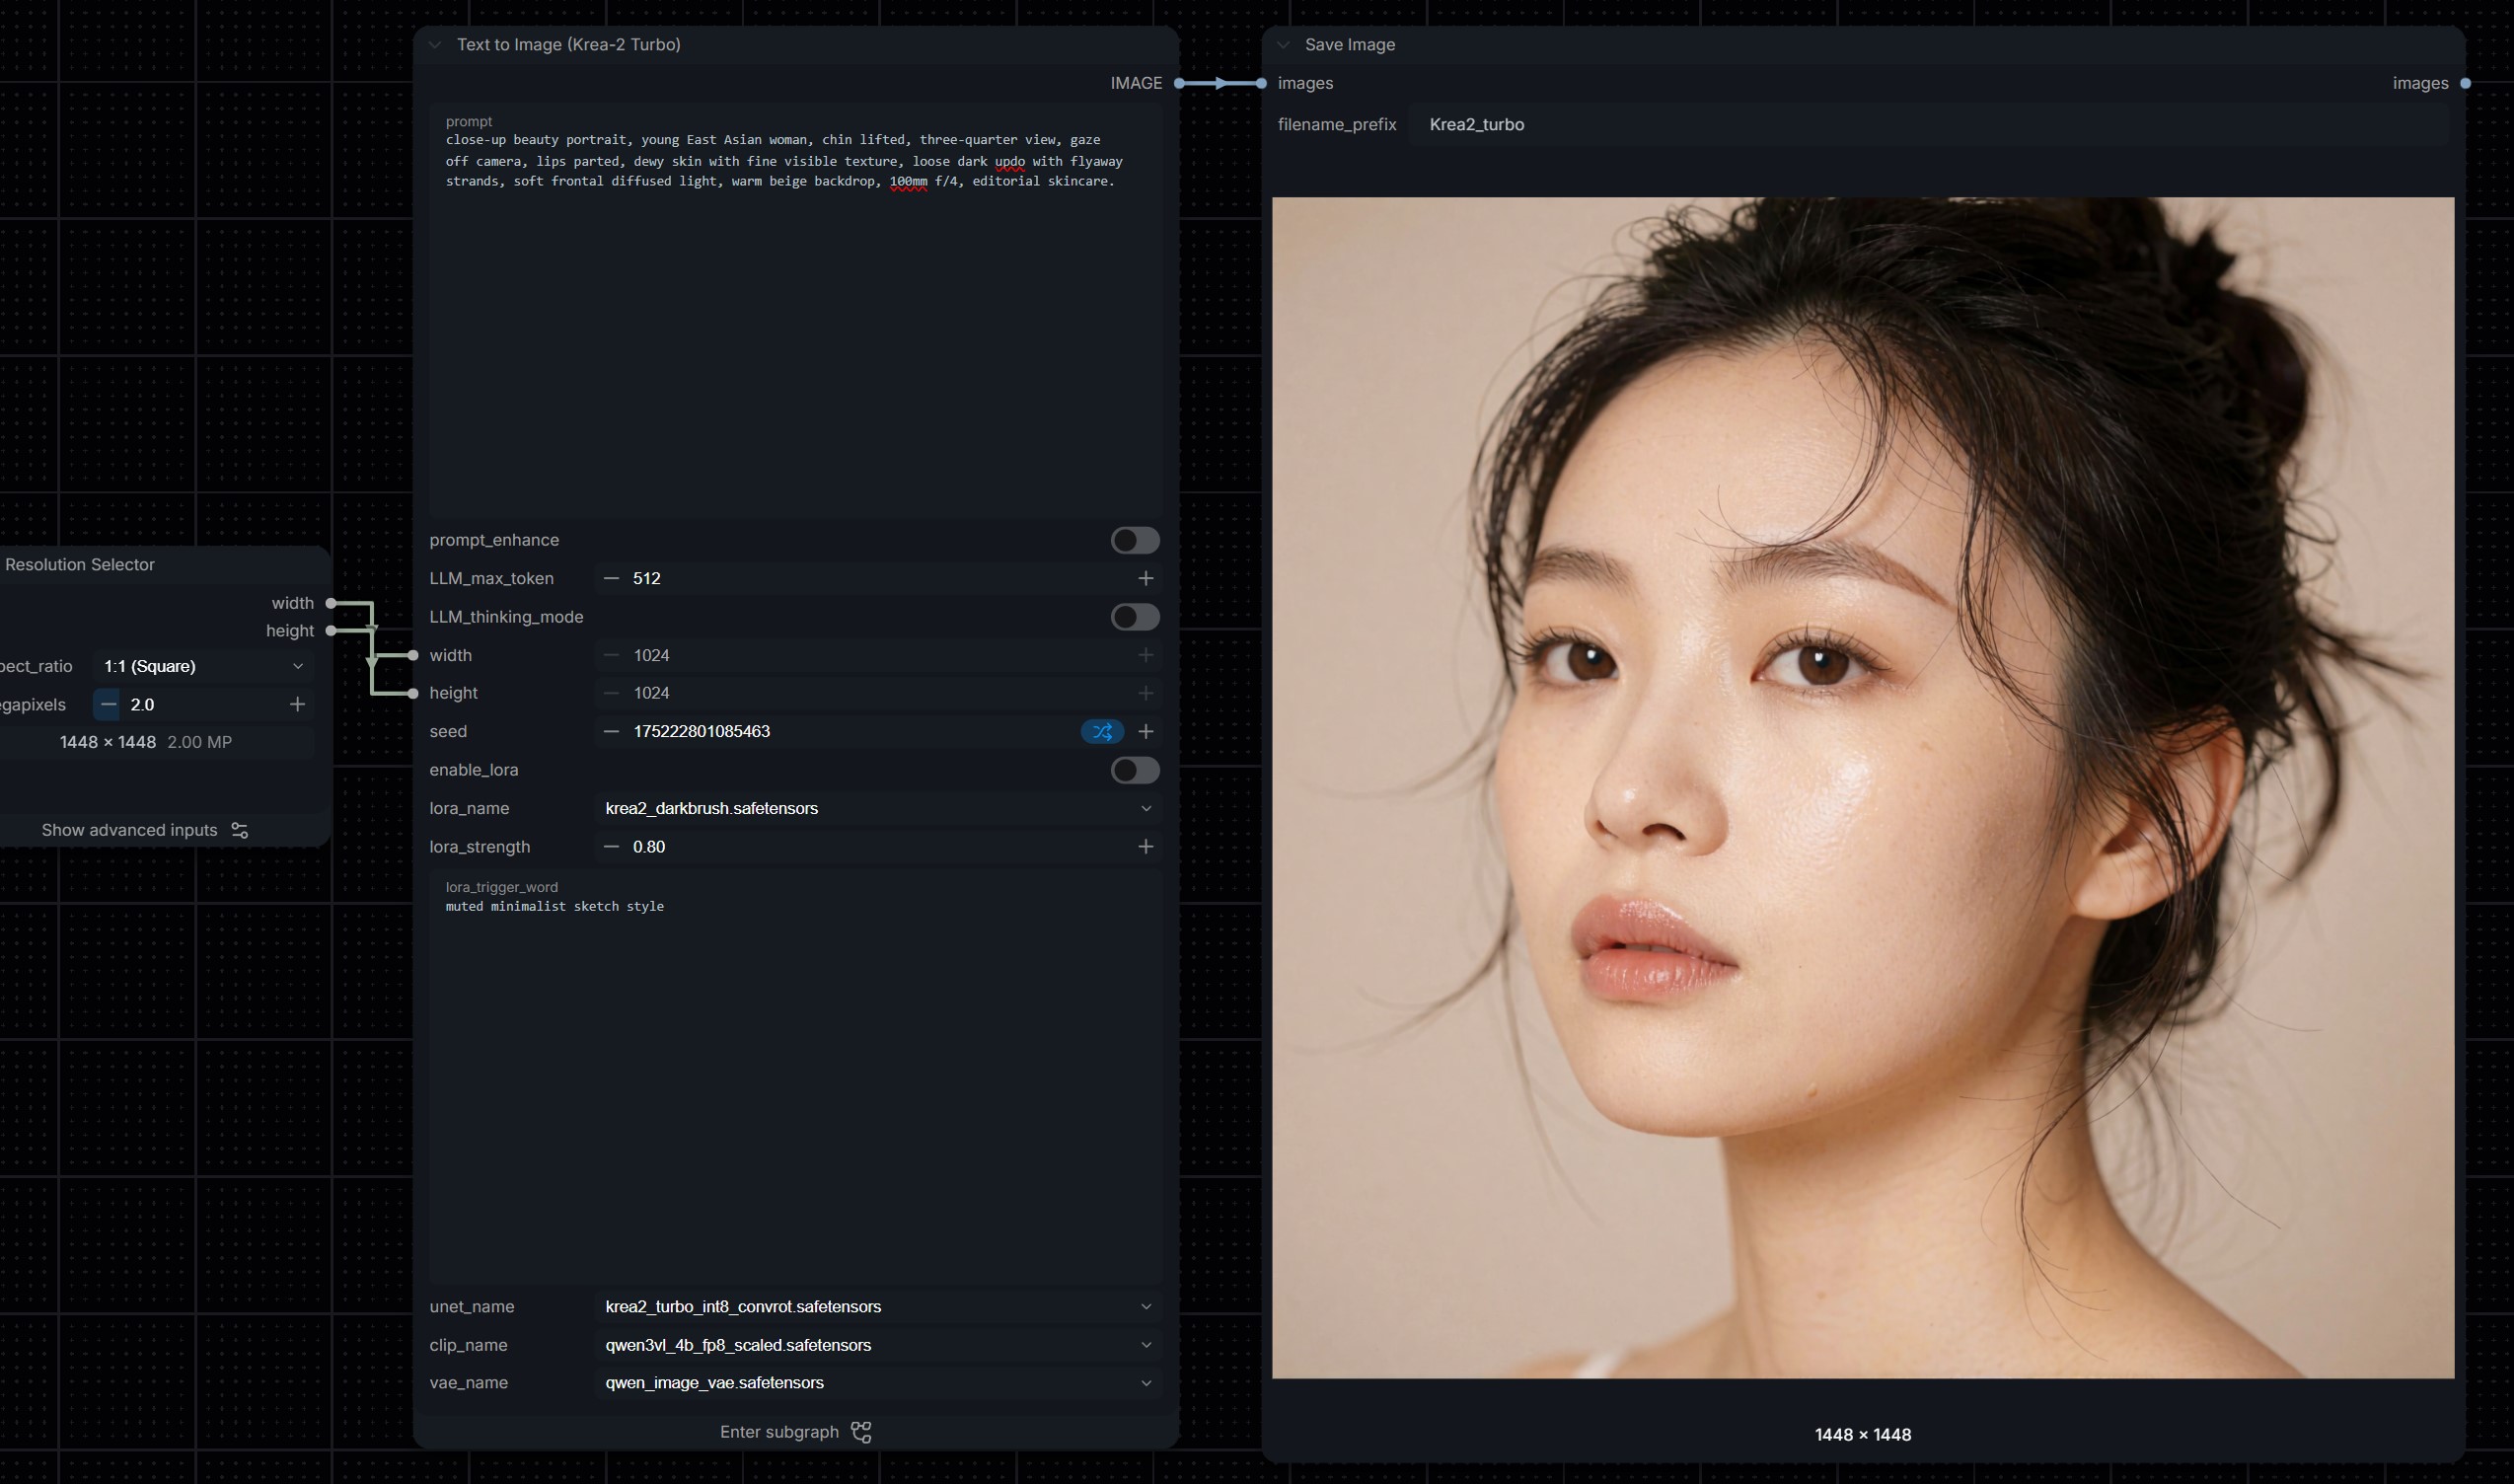Screen dimensions: 2514x1484
Task: Click the Resolution Selector width output socket
Action: (331, 603)
